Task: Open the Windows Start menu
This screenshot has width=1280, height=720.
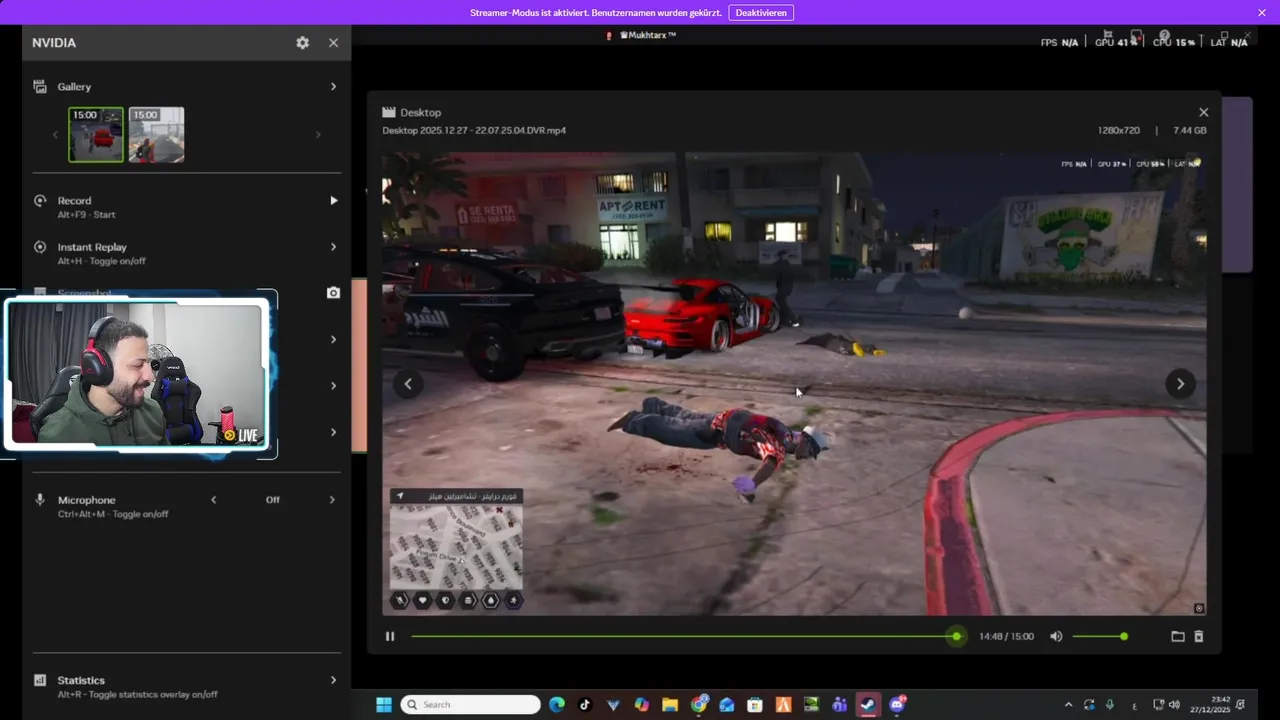Action: [383, 705]
